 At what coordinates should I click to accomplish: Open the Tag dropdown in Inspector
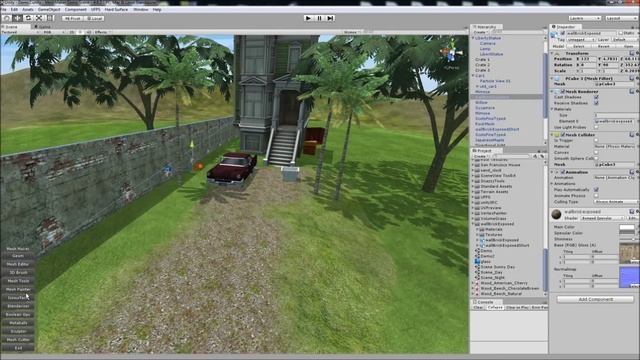[581, 40]
